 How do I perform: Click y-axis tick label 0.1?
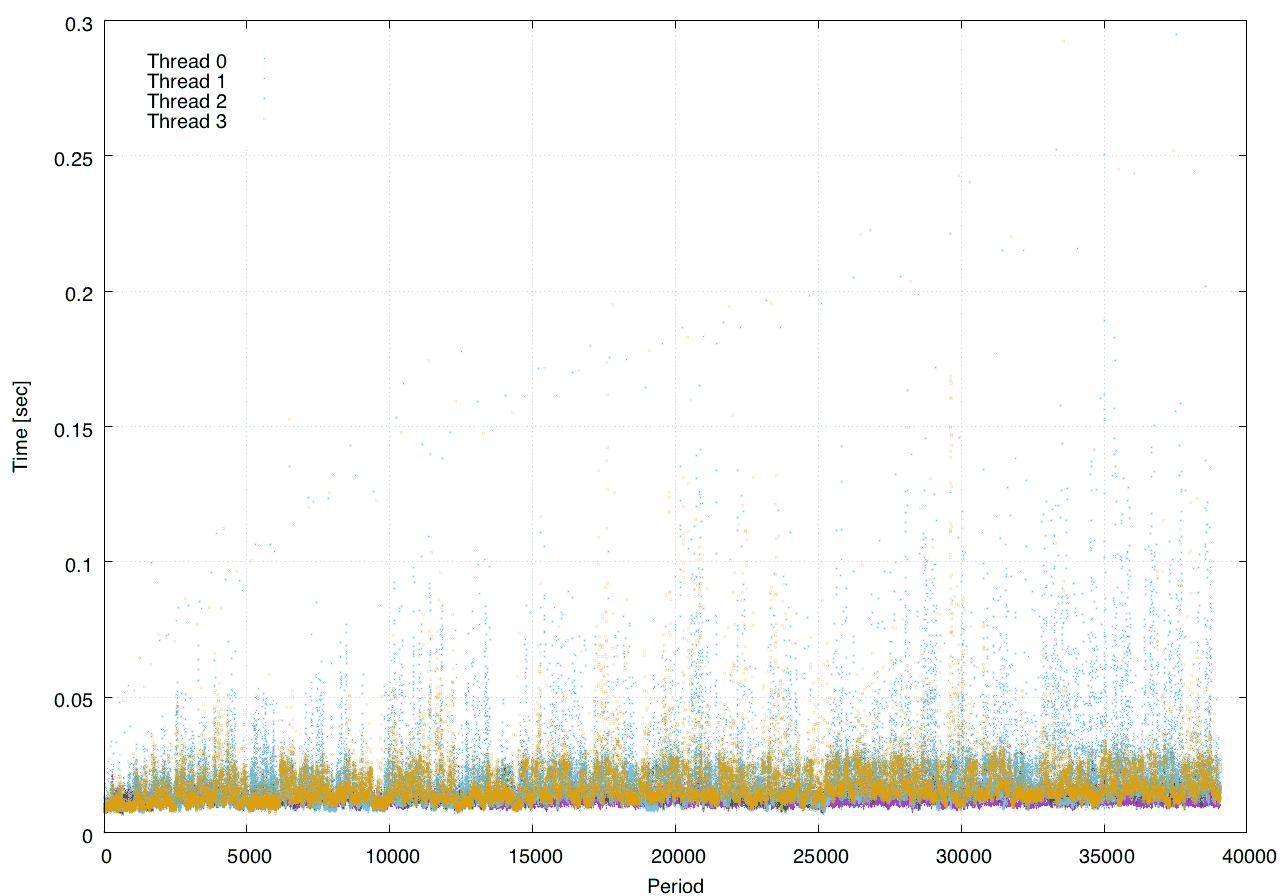pyautogui.click(x=80, y=563)
